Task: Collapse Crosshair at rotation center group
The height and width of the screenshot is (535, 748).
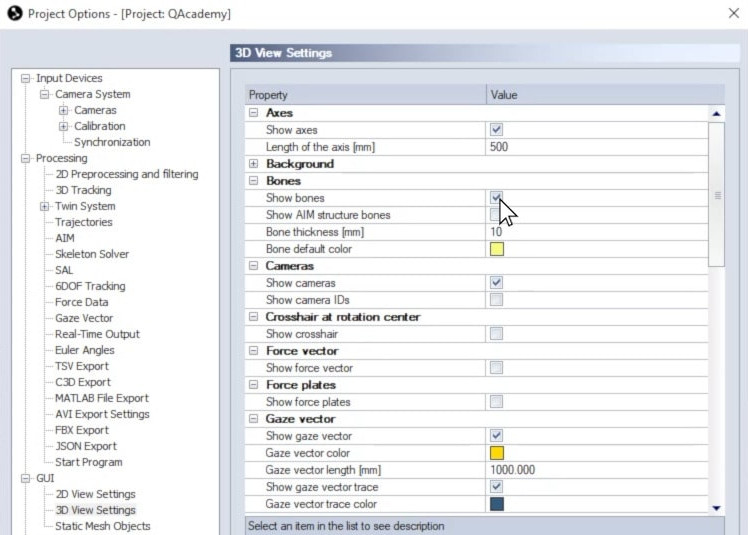Action: 254,317
